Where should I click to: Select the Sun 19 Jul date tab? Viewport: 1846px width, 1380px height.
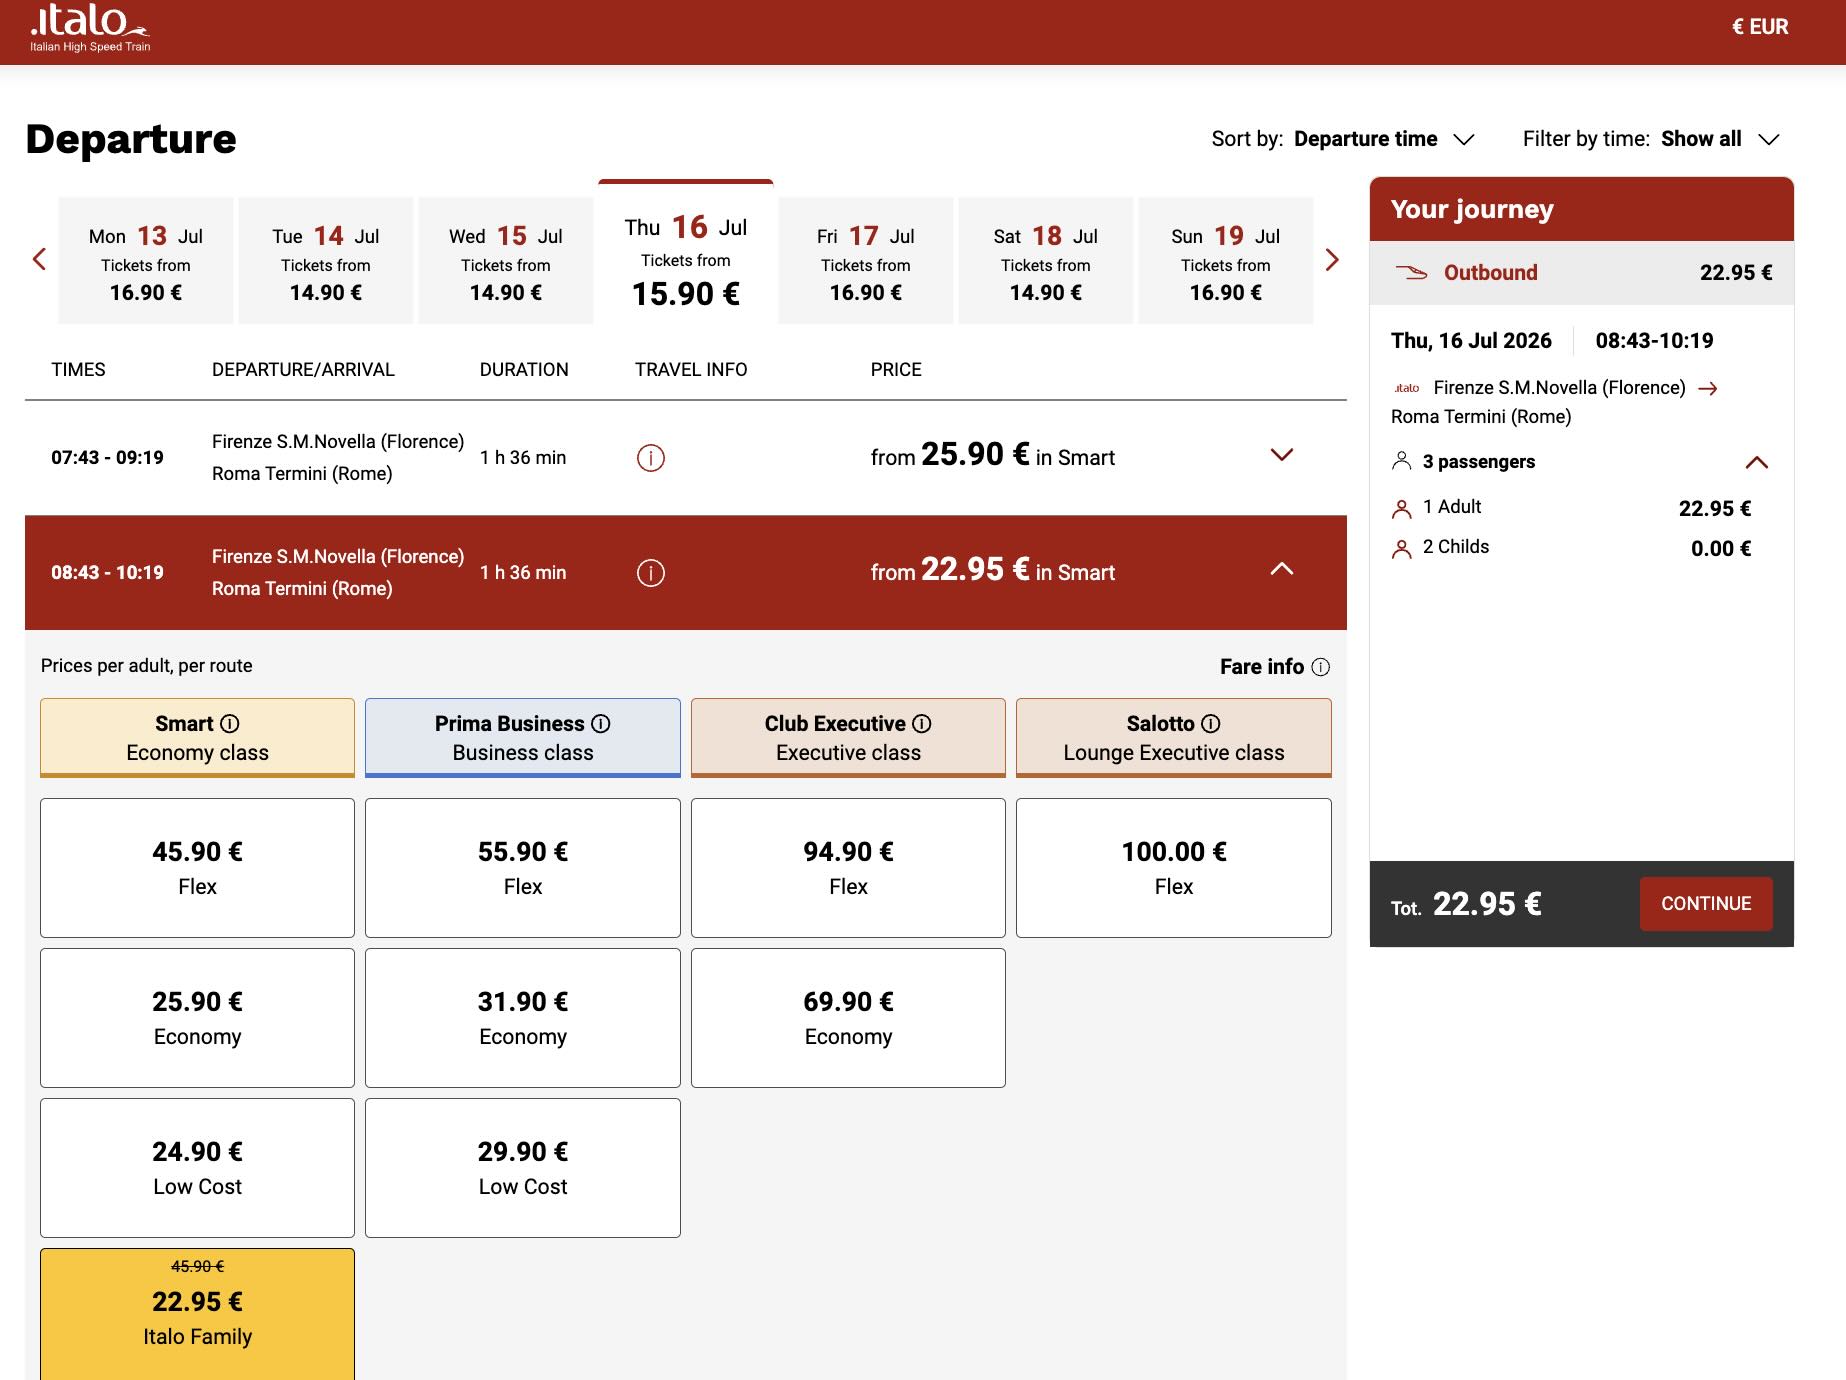pyautogui.click(x=1226, y=261)
